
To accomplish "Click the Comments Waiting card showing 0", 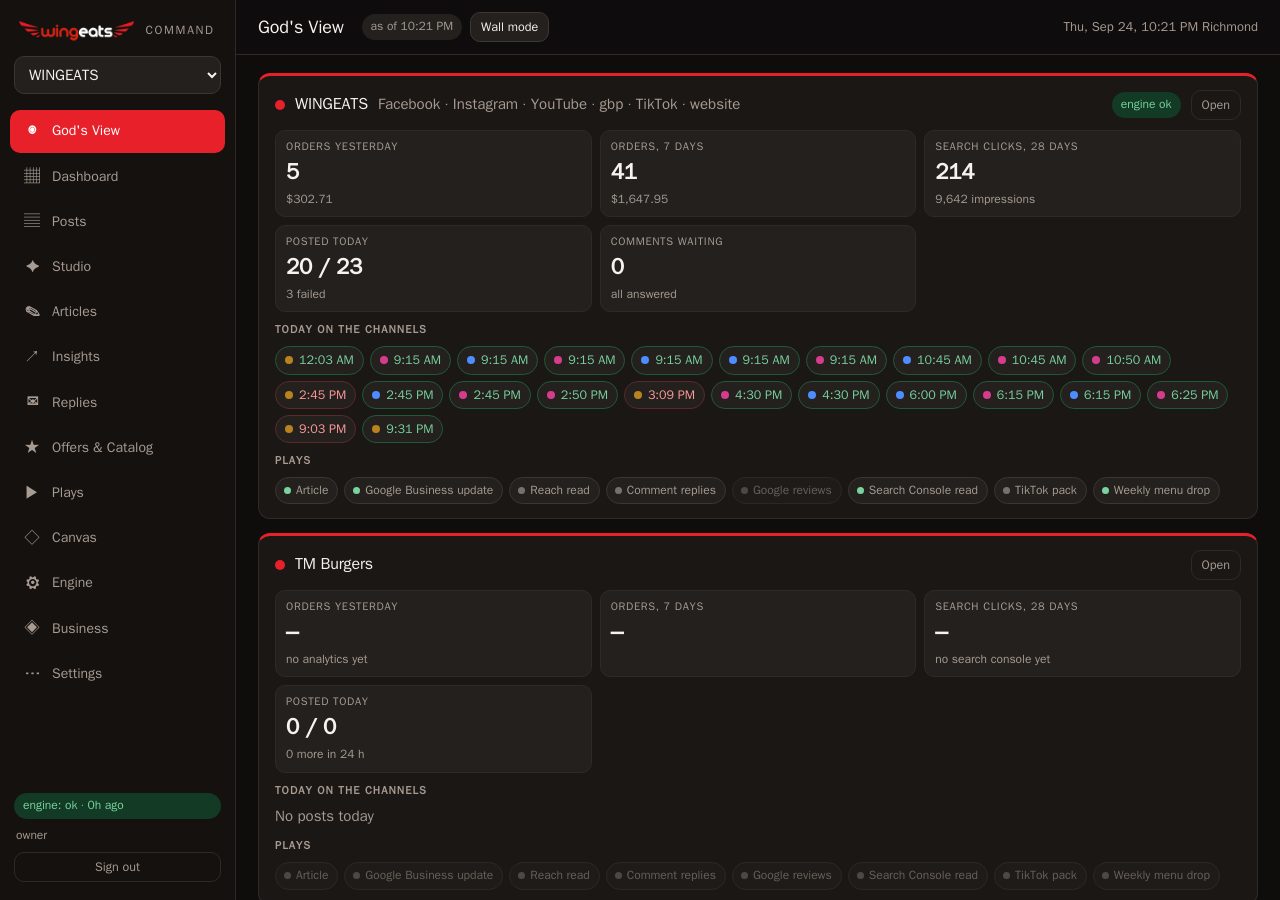I will [x=758, y=268].
